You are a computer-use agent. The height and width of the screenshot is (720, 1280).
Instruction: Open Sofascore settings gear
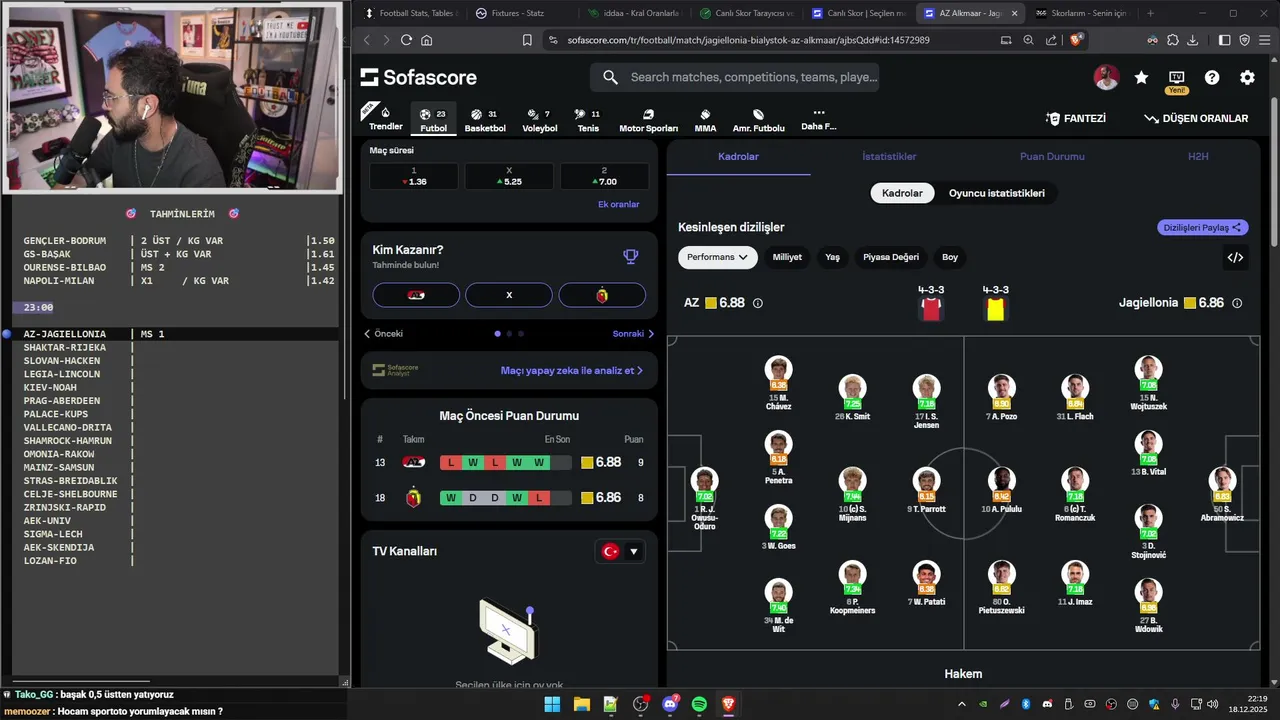click(x=1247, y=78)
